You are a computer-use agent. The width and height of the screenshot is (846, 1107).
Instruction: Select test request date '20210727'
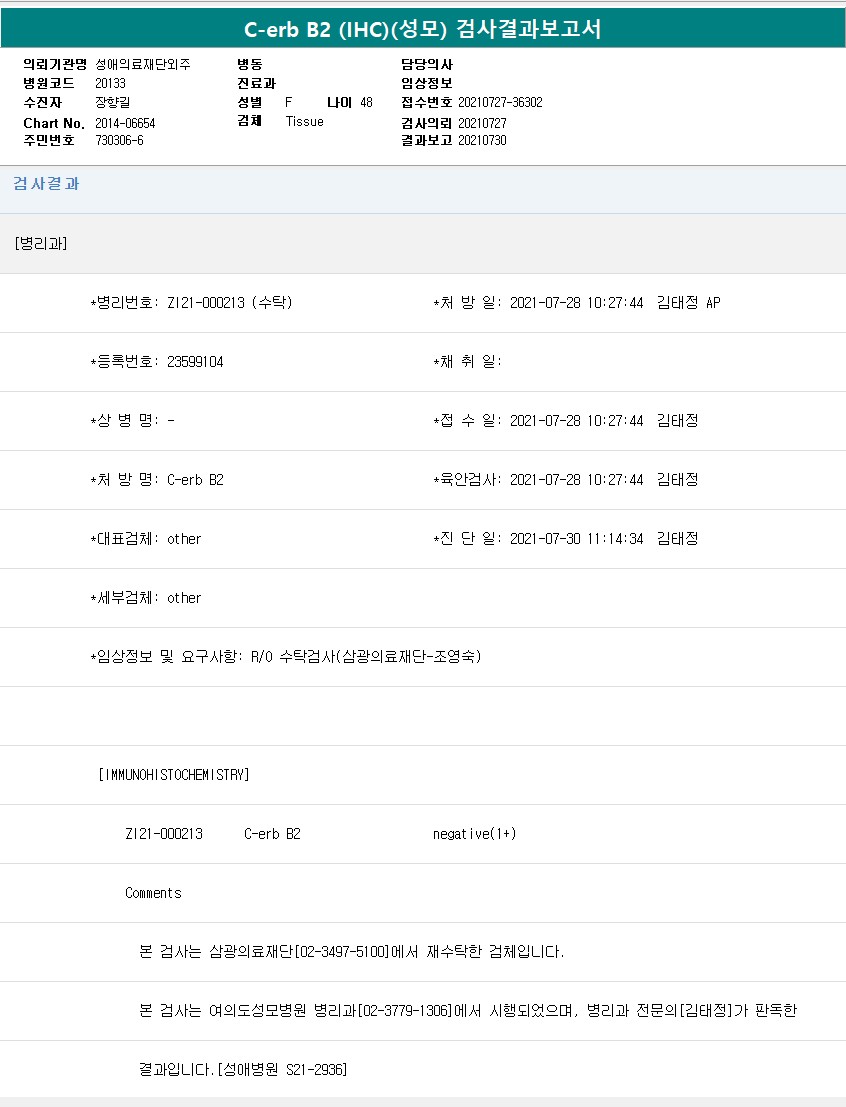pyautogui.click(x=482, y=124)
